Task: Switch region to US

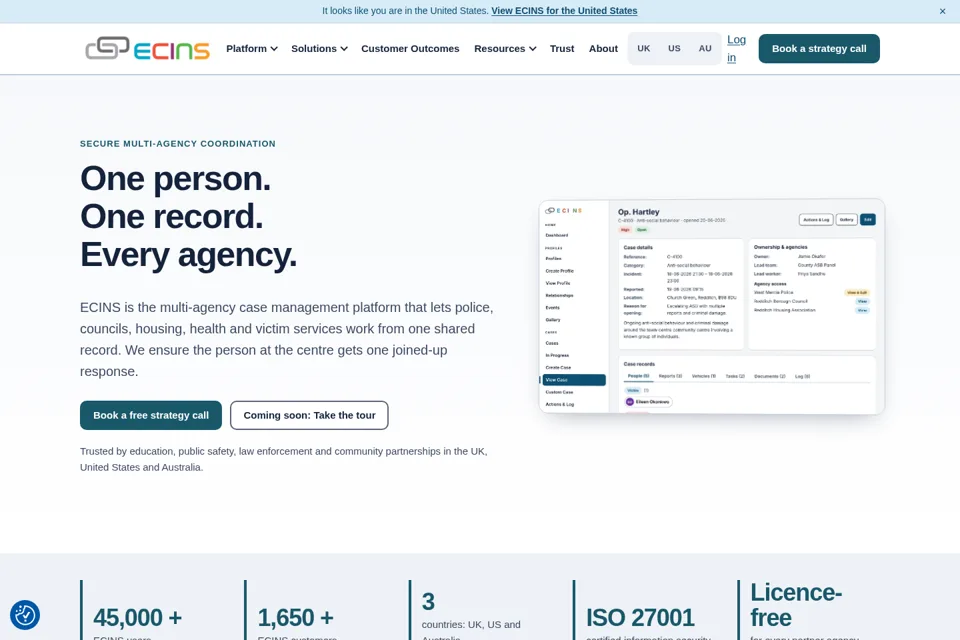Action: pyautogui.click(x=674, y=48)
